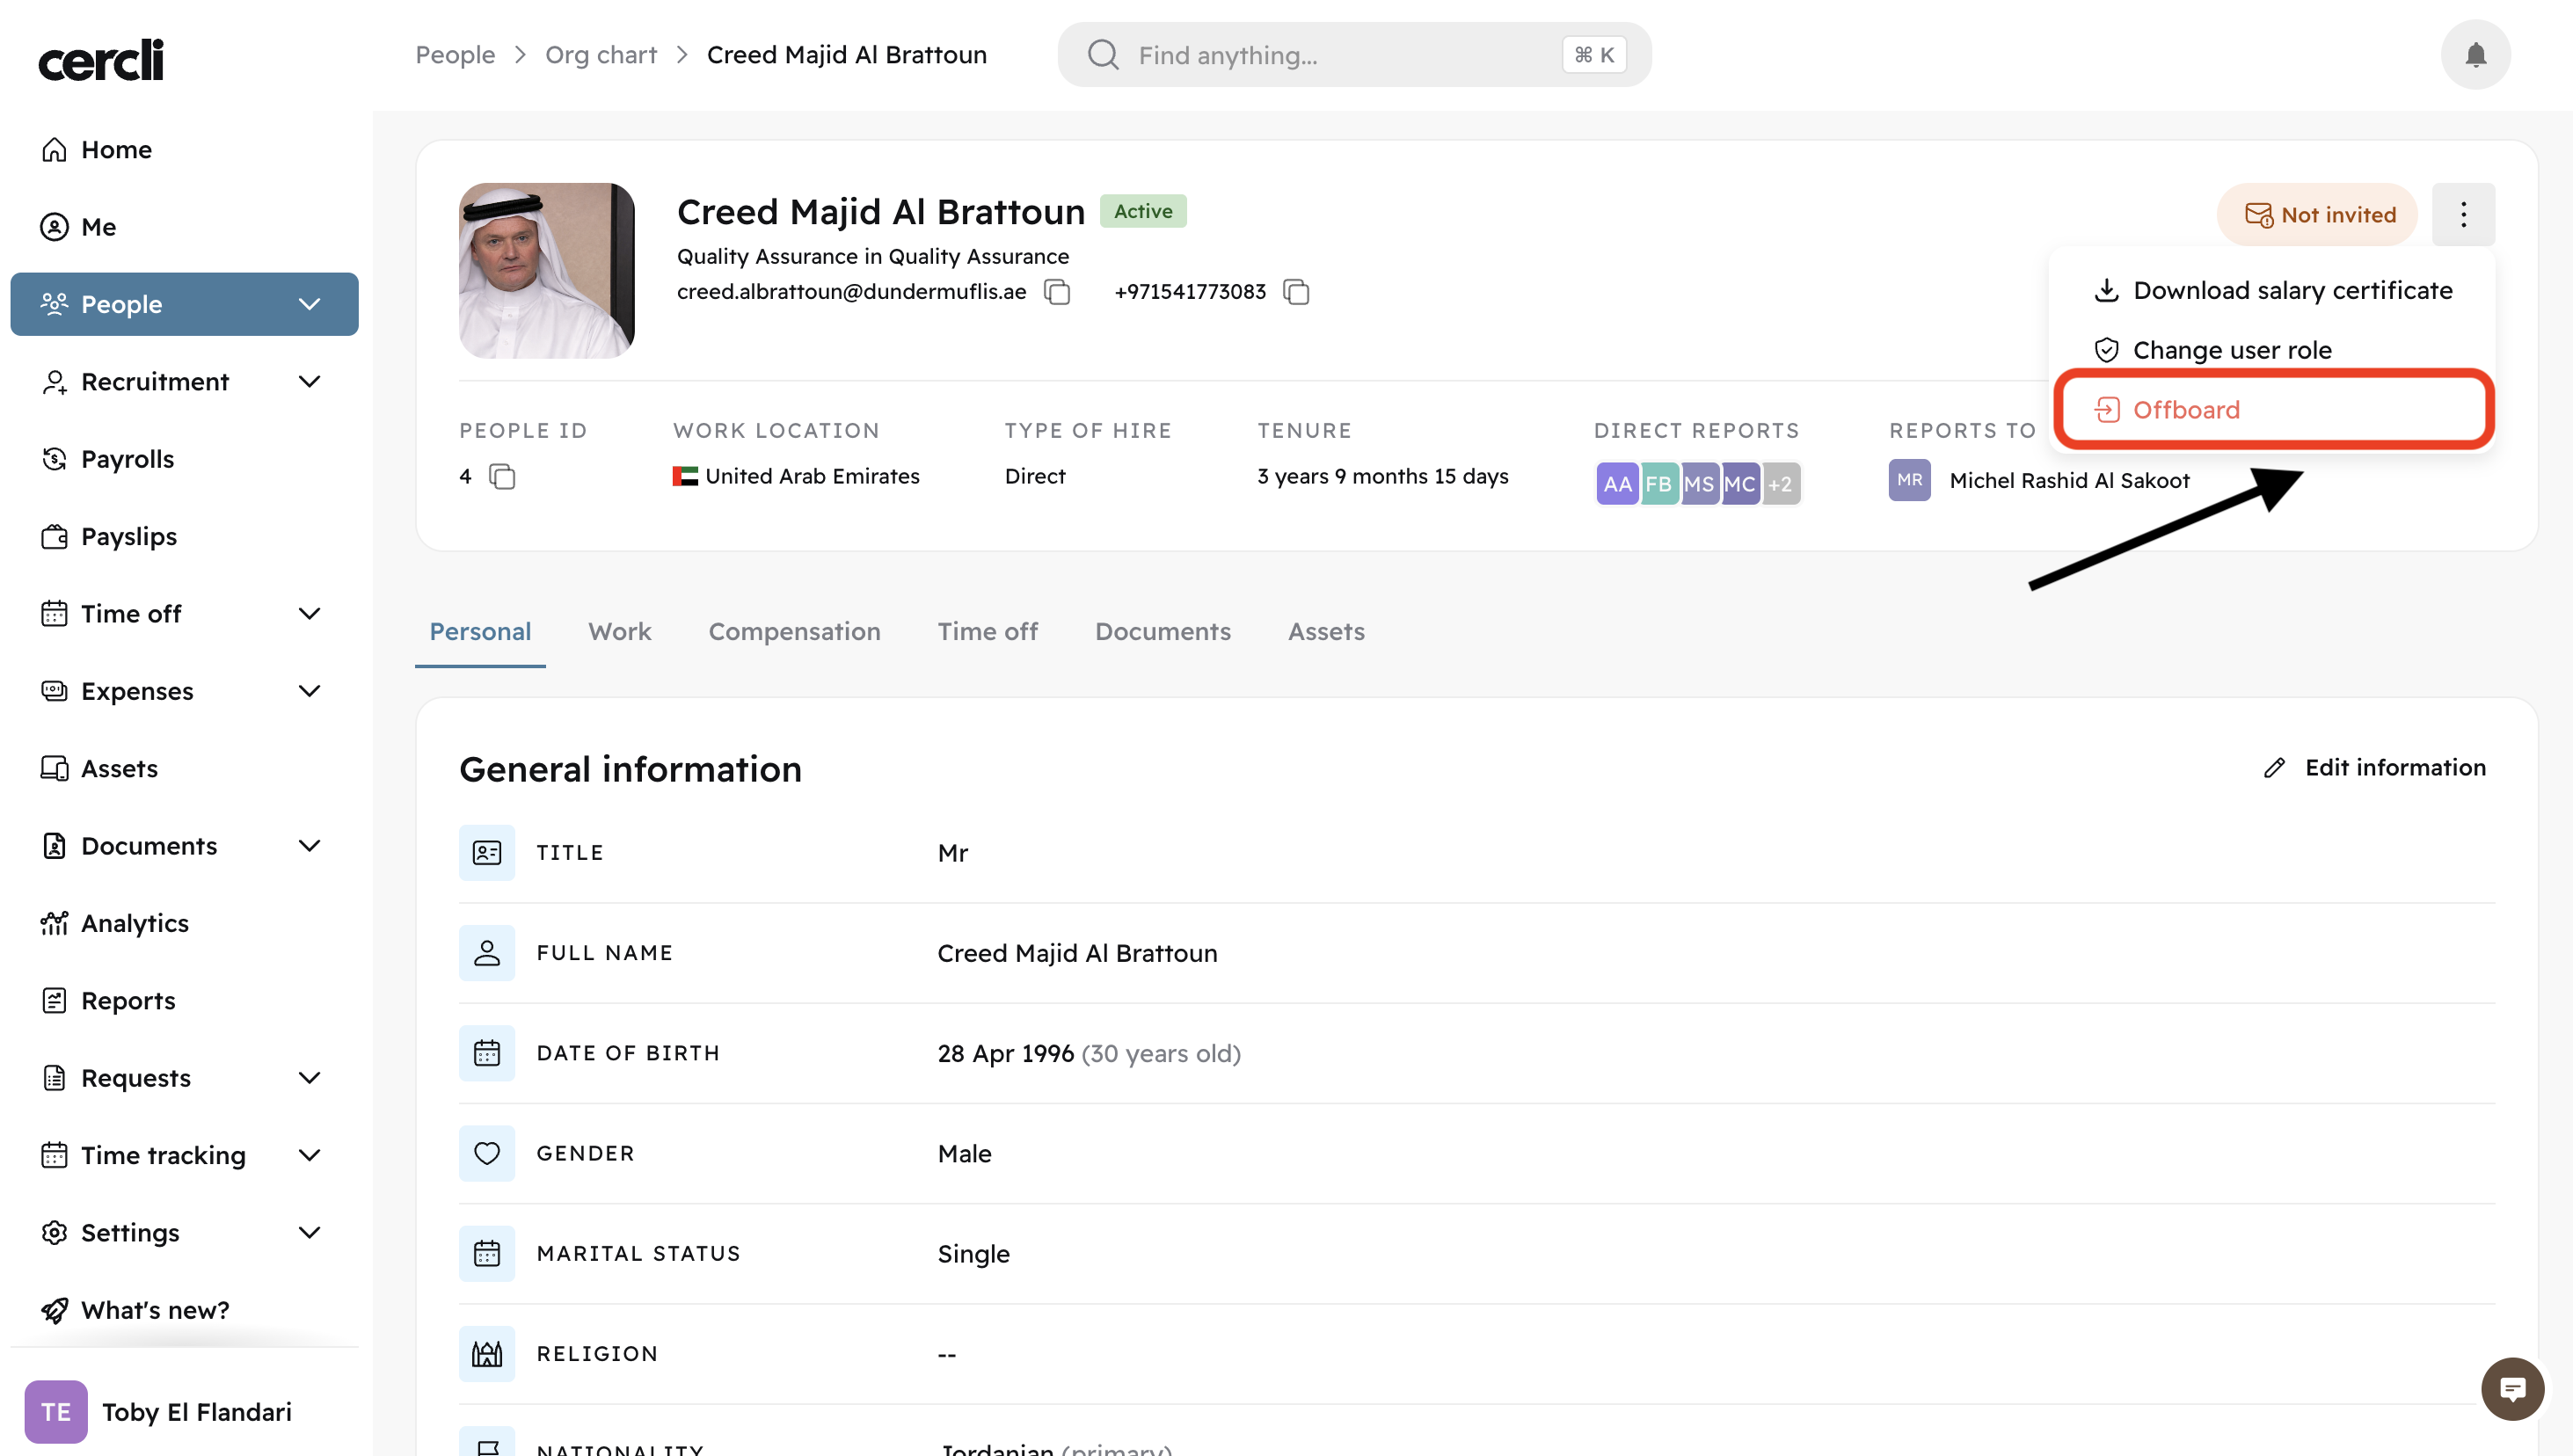Click the Not invited button

pyautogui.click(x=2317, y=214)
